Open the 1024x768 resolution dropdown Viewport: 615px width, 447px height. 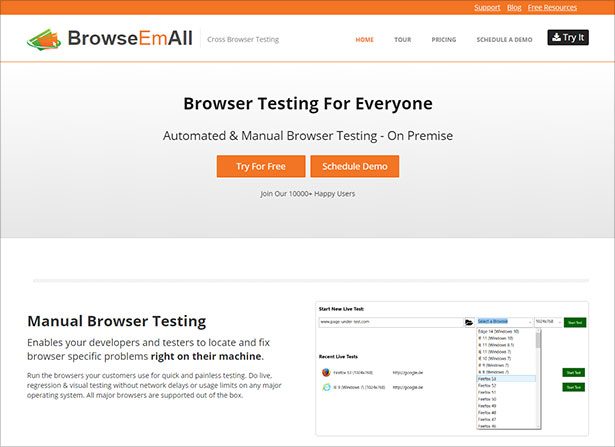(548, 322)
